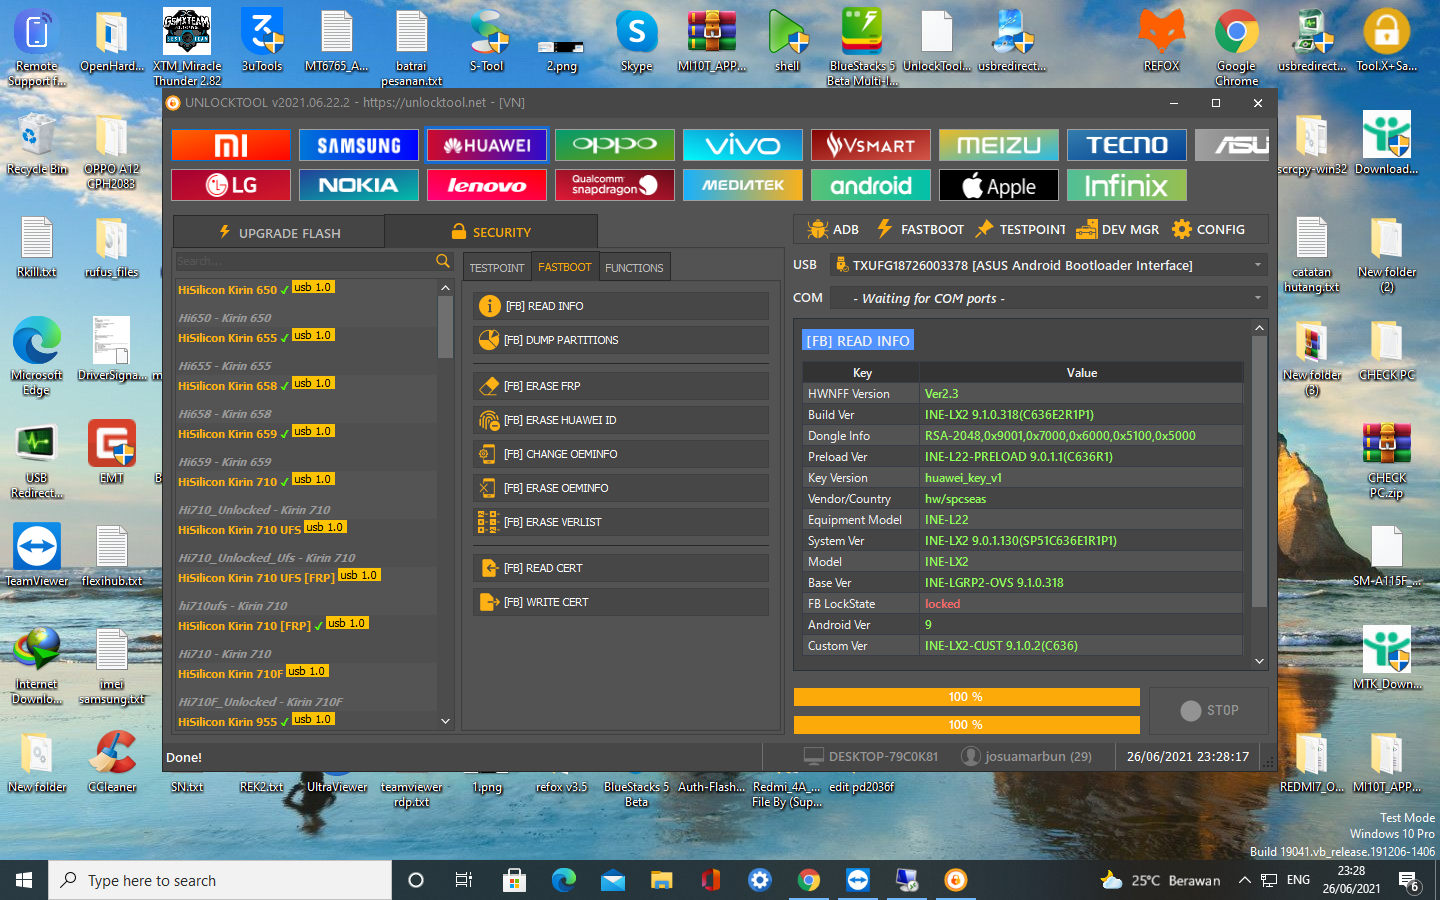Select the Huawei brand tile
This screenshot has width=1440, height=900.
point(487,145)
